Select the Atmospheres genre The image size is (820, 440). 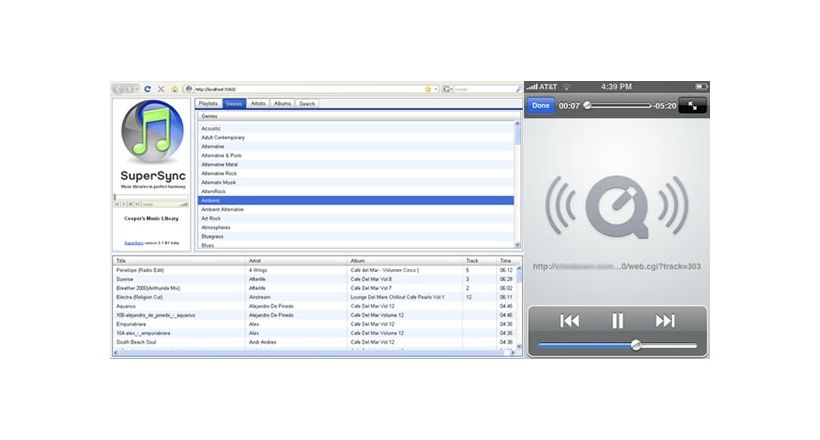pyautogui.click(x=356, y=228)
